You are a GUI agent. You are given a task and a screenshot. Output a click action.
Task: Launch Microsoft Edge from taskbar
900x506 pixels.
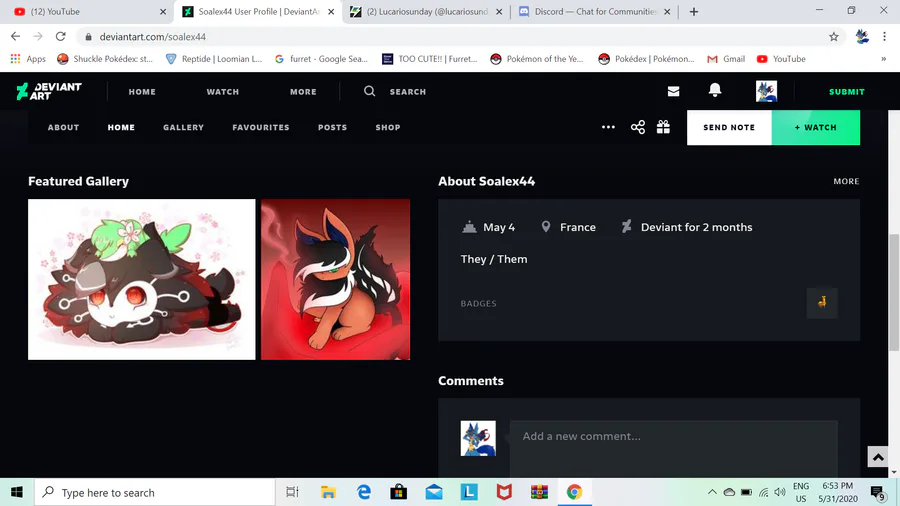[363, 492]
